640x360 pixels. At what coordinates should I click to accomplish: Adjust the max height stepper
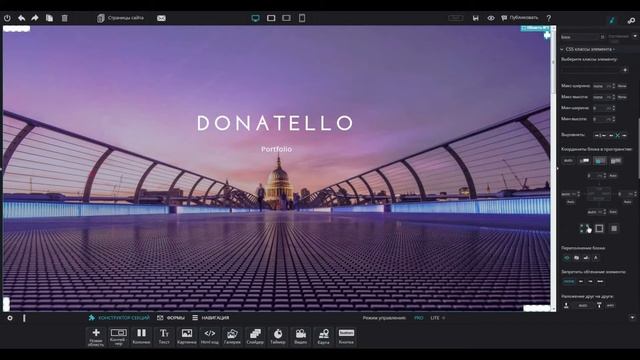click(613, 97)
